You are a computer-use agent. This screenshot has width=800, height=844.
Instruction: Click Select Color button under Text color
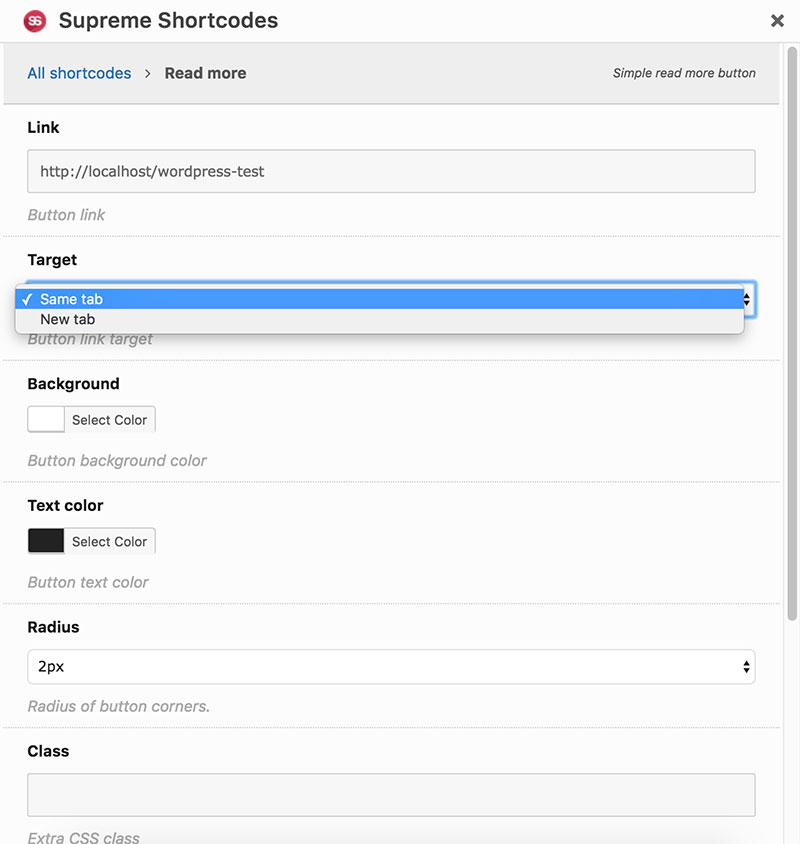(x=109, y=541)
